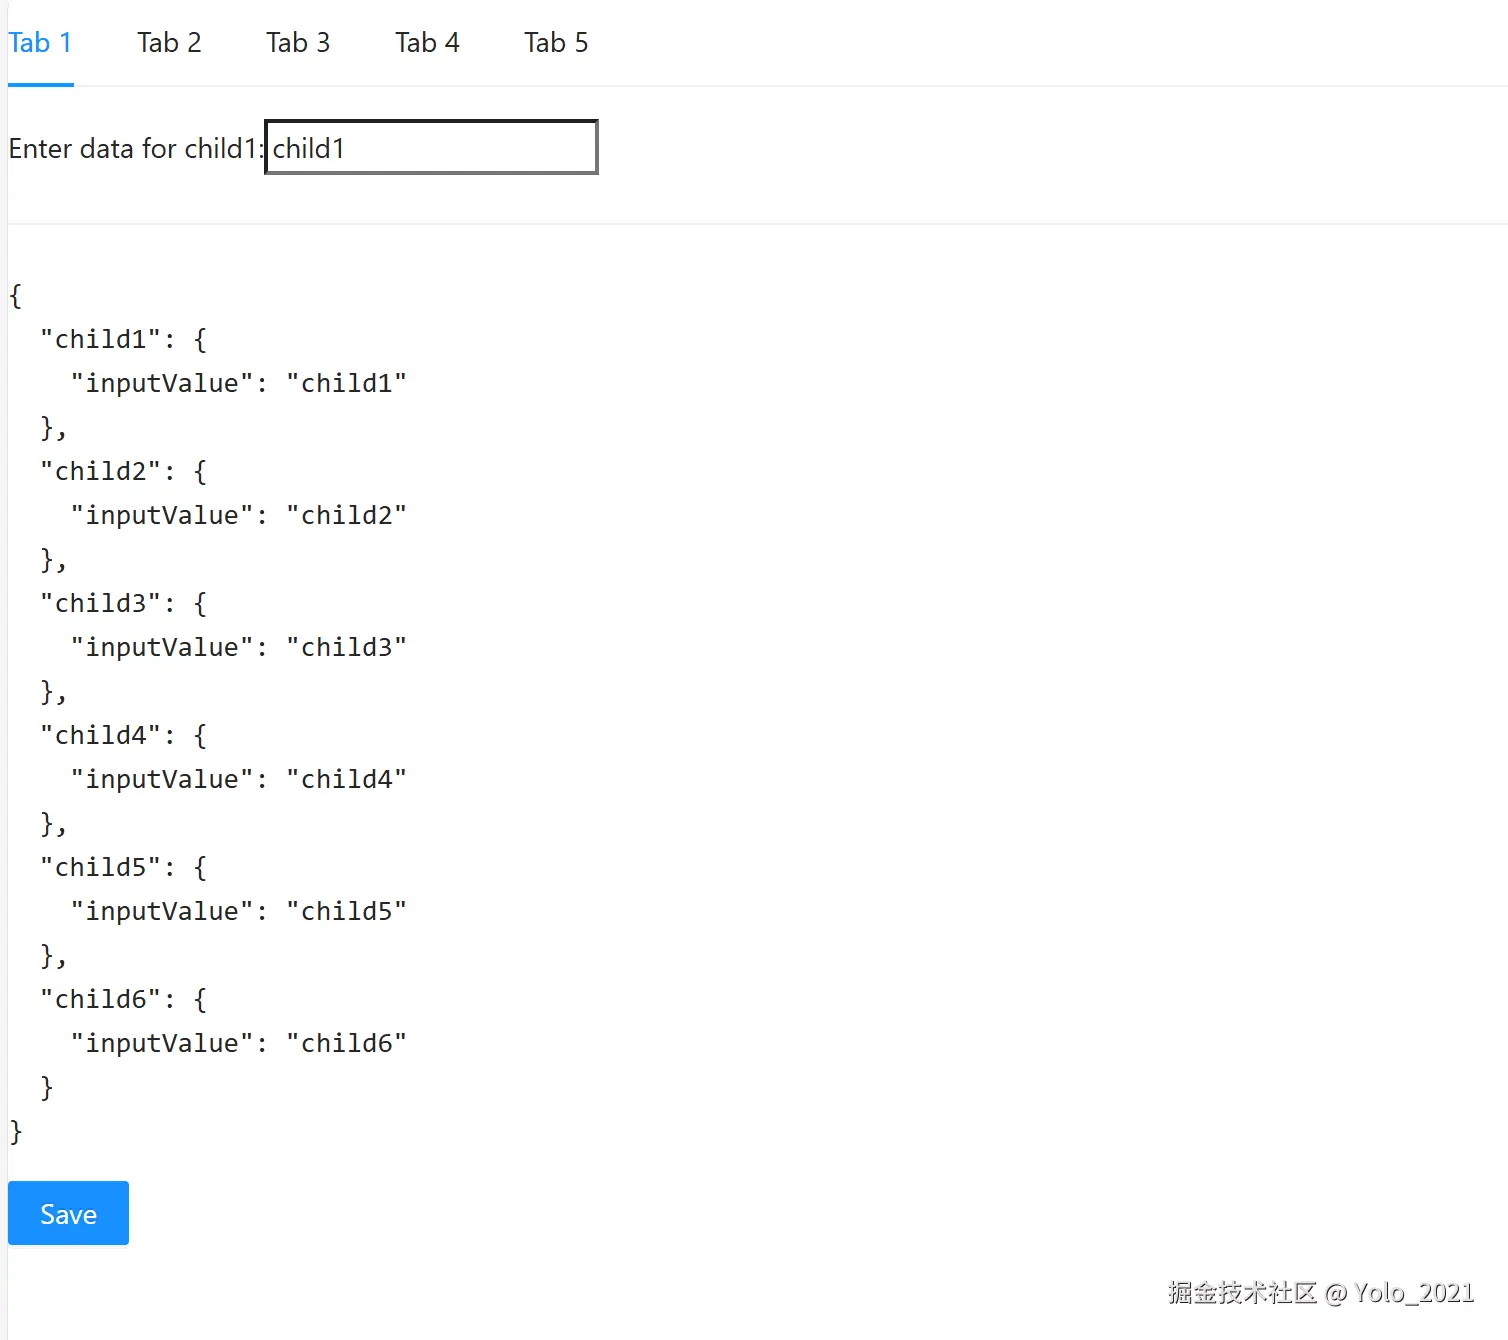Image resolution: width=1508 pixels, height=1340 pixels.
Task: Switch to Tab 1
Action: [x=40, y=43]
